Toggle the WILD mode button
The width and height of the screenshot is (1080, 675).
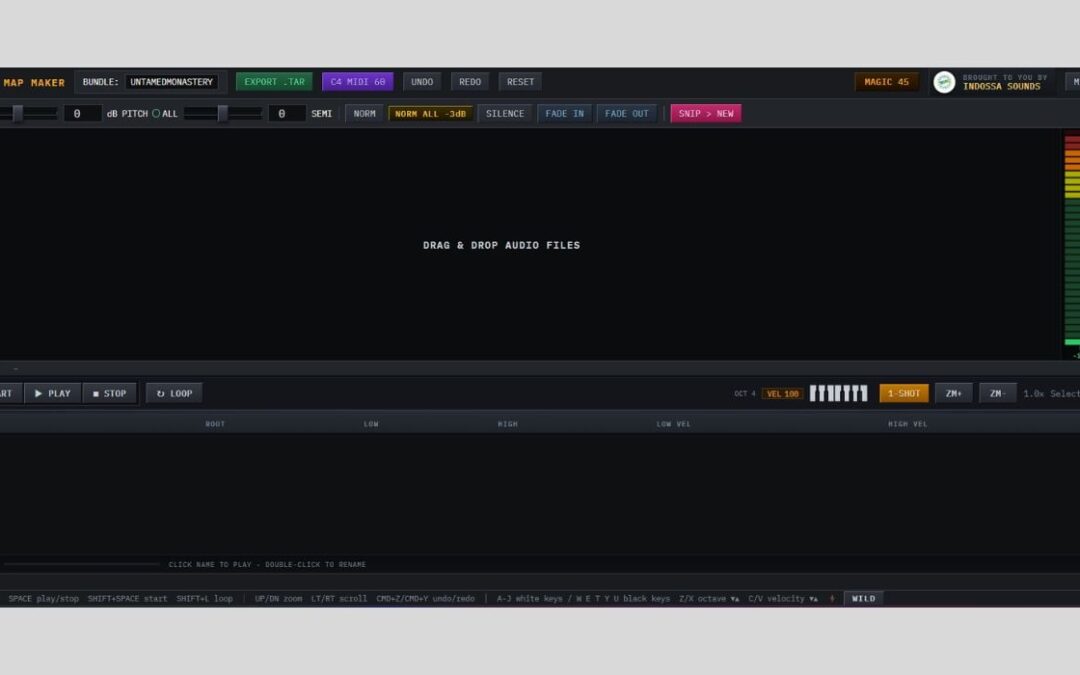[x=863, y=599]
